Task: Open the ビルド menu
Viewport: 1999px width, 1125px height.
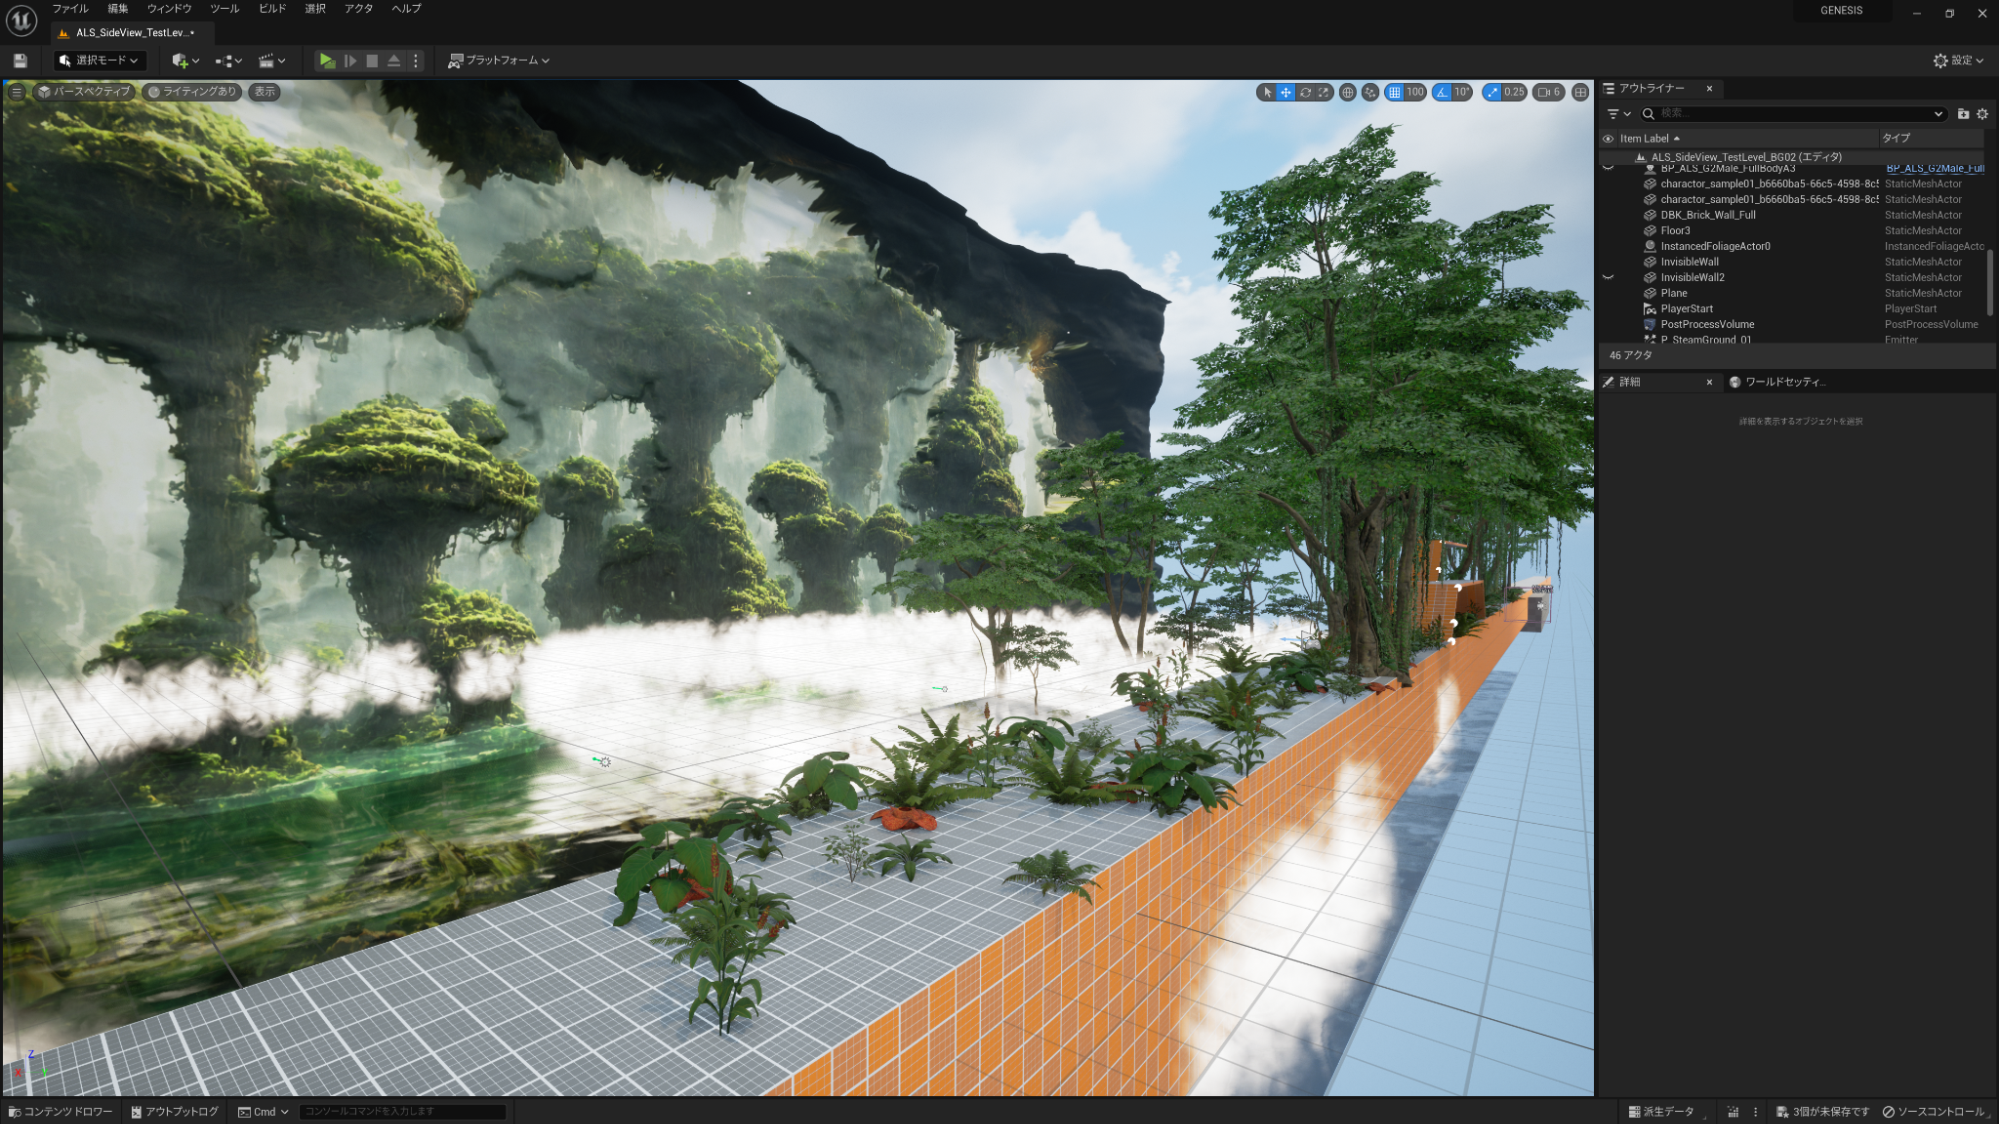Action: (272, 9)
